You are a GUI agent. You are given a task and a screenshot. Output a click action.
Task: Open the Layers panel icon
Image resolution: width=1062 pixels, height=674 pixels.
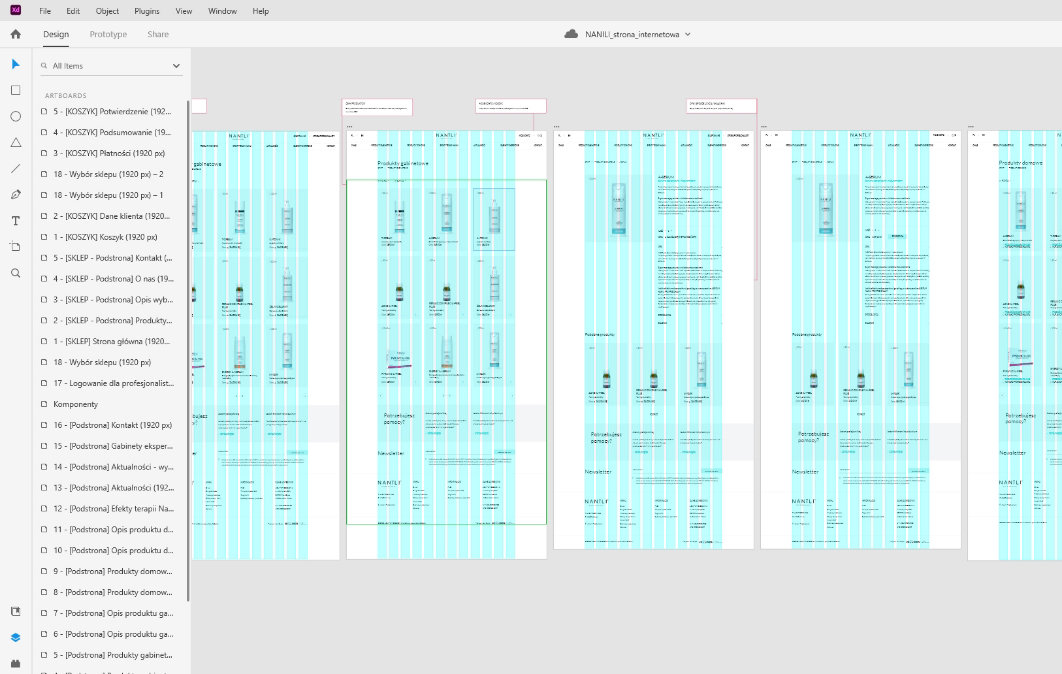(x=15, y=636)
